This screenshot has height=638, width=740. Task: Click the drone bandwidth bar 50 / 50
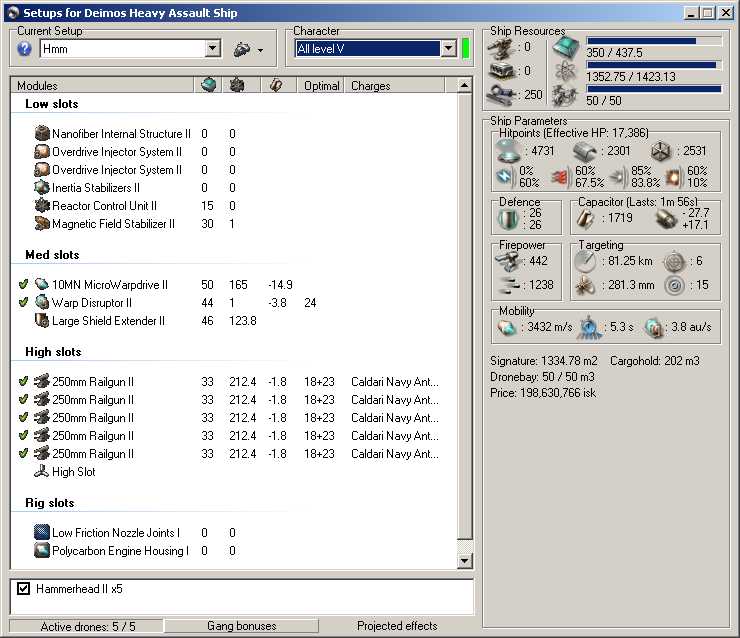(654, 89)
